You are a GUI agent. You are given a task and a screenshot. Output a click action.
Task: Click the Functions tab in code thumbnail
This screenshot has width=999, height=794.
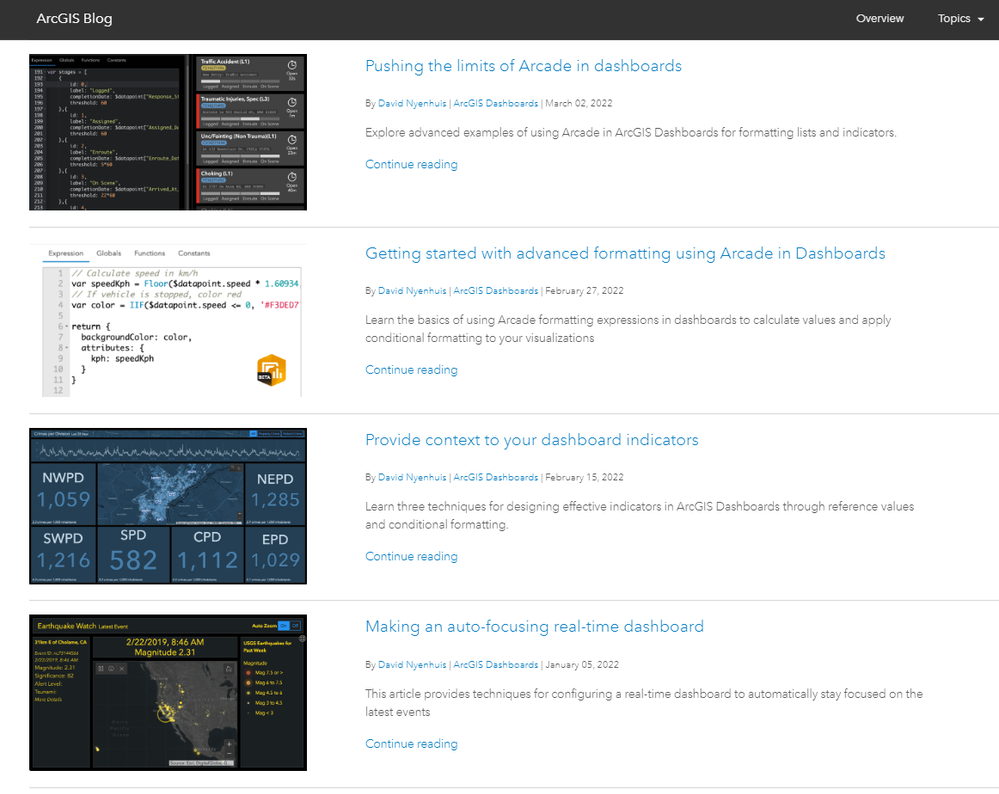pyautogui.click(x=150, y=253)
